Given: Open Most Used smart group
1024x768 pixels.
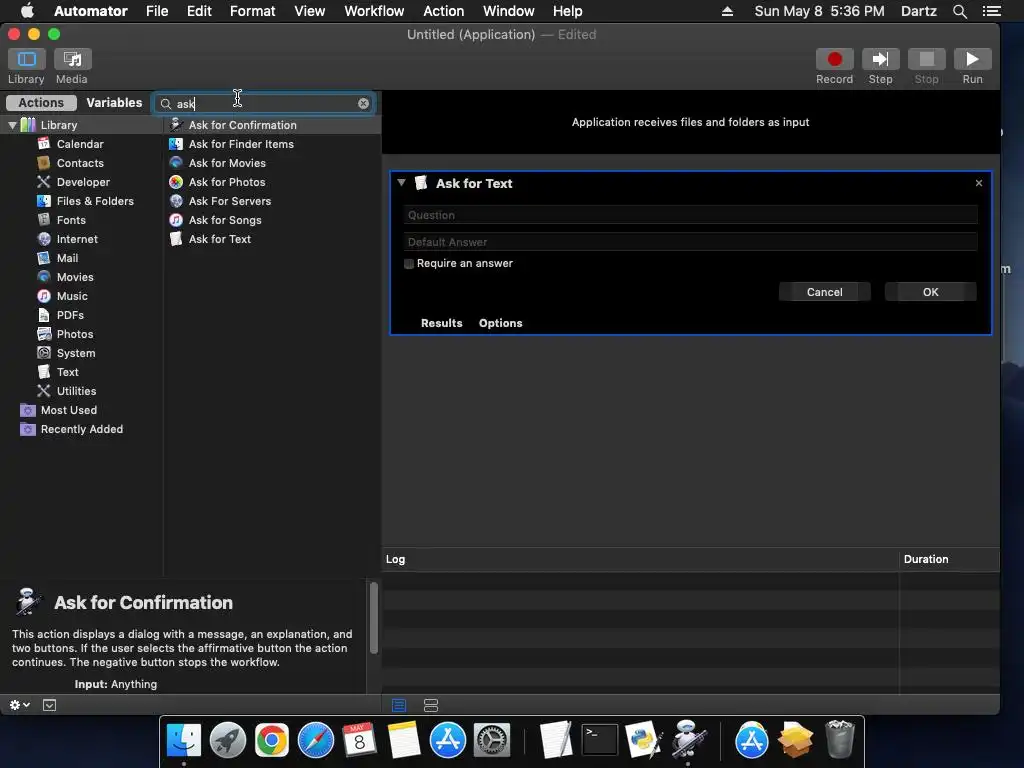Looking at the screenshot, I should click(68, 409).
